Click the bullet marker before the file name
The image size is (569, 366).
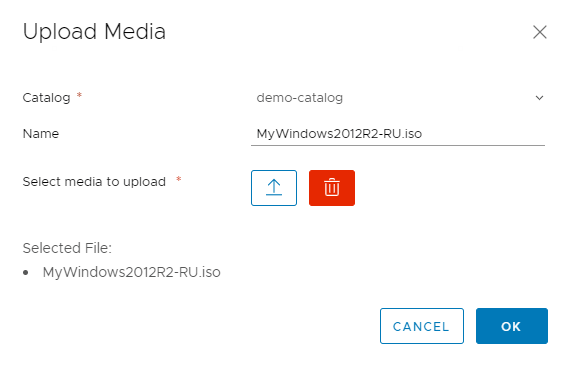point(25,272)
